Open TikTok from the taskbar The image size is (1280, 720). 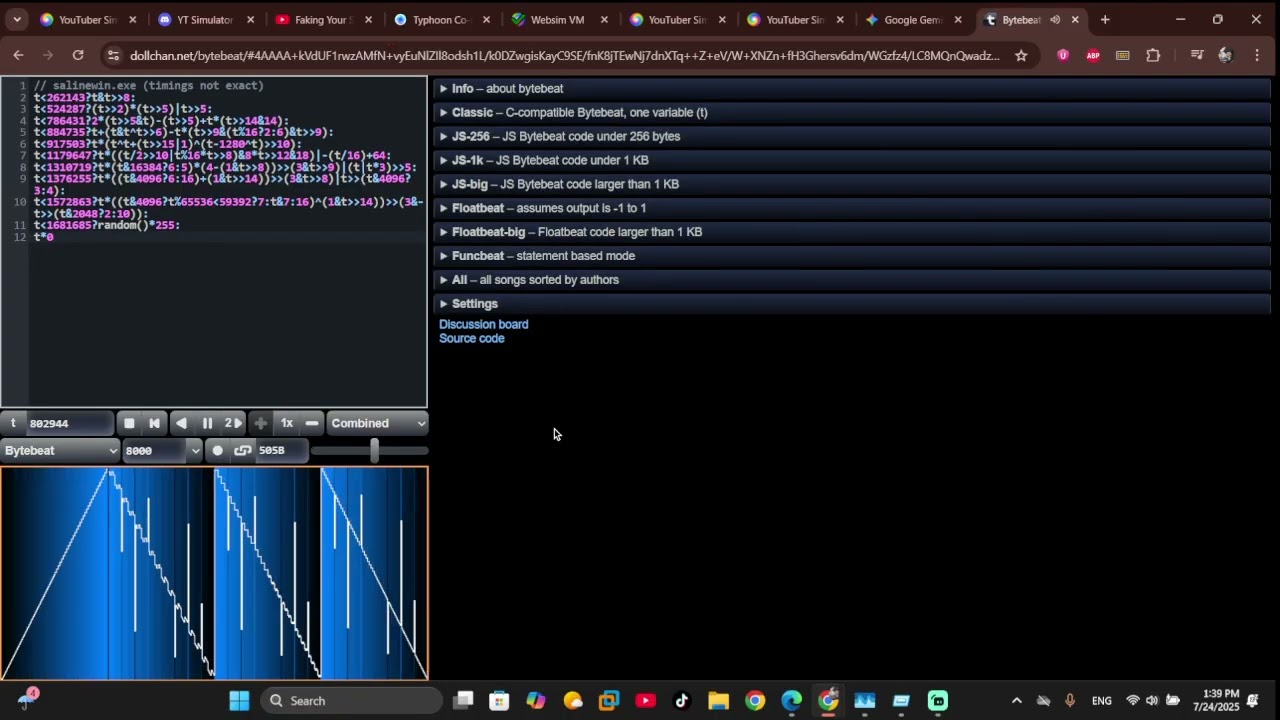(x=682, y=701)
